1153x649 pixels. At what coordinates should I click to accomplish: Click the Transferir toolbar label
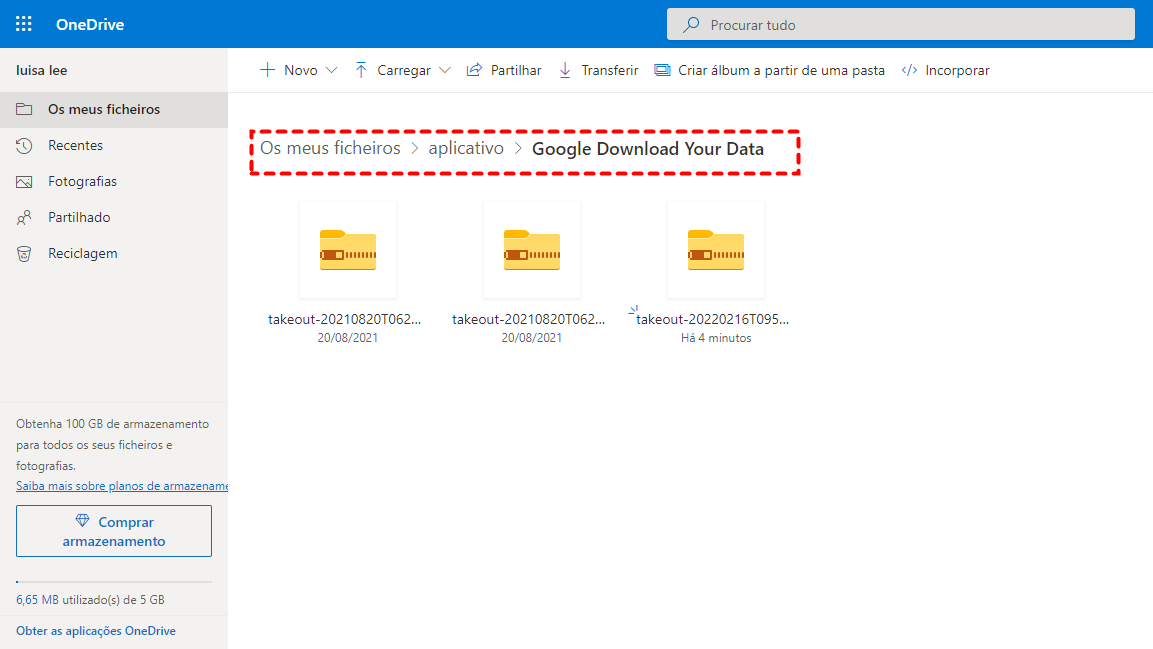610,71
